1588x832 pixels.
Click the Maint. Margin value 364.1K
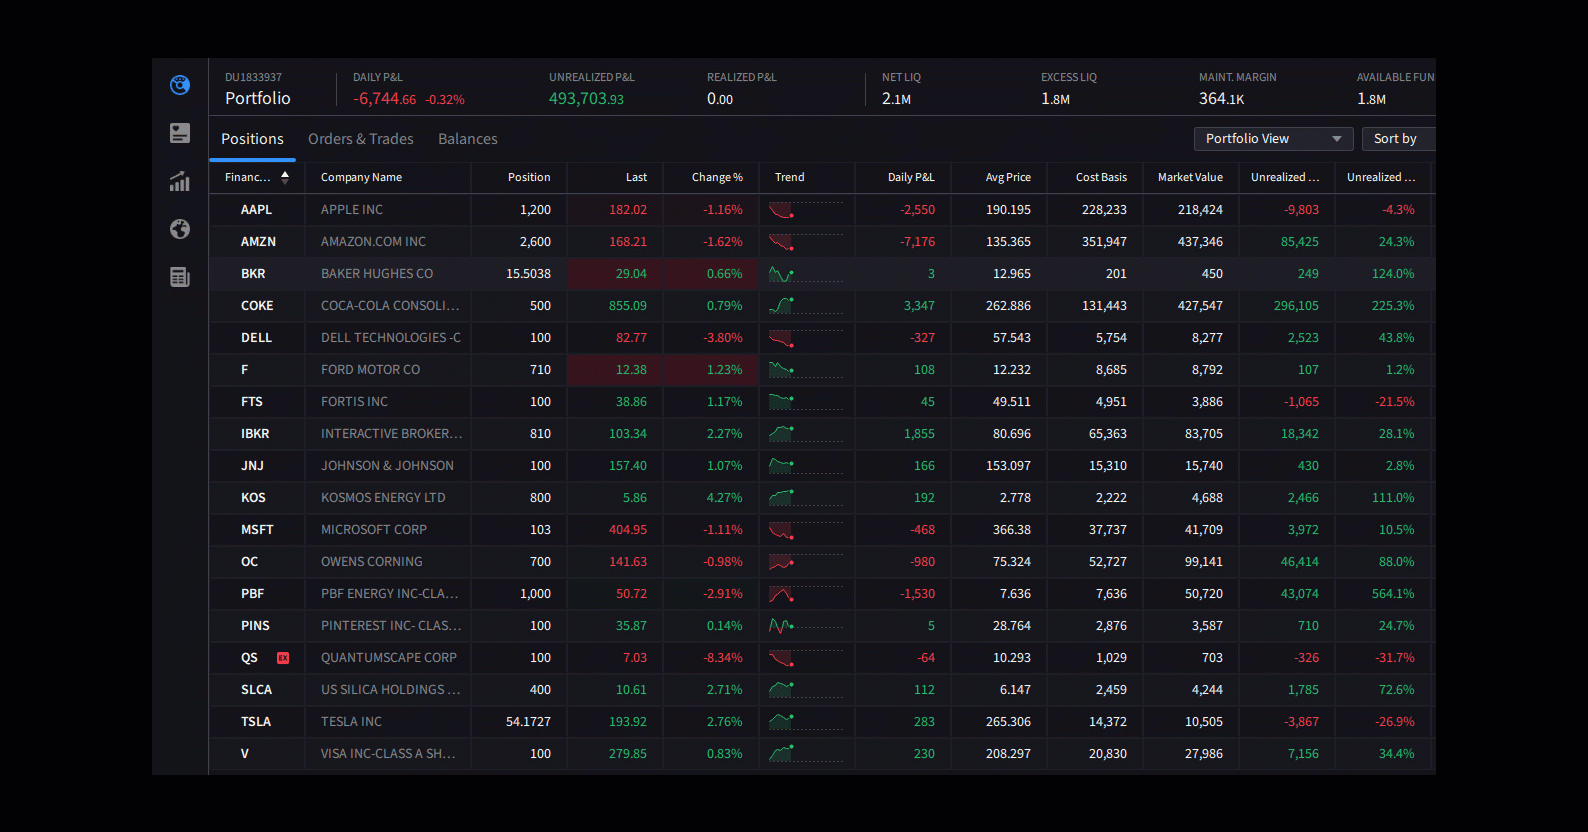pyautogui.click(x=1222, y=99)
